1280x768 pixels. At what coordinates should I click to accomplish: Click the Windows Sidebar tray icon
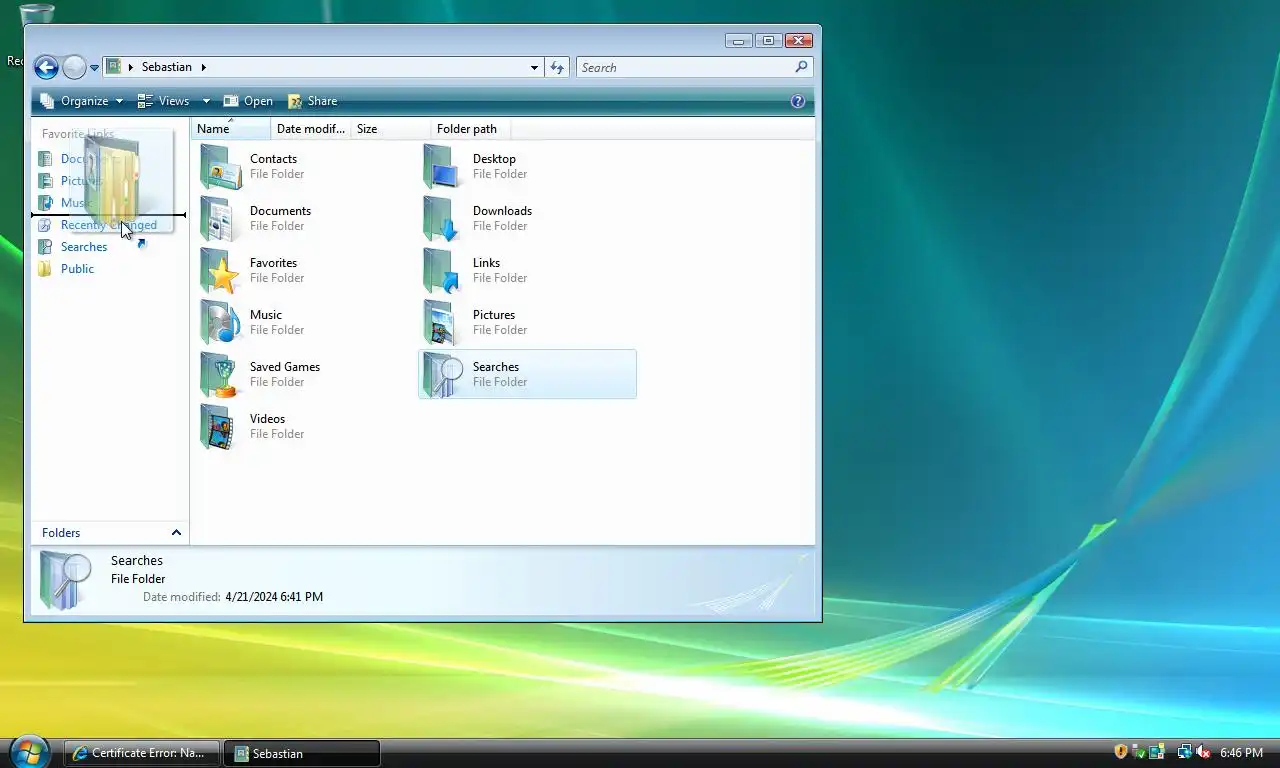click(1157, 752)
